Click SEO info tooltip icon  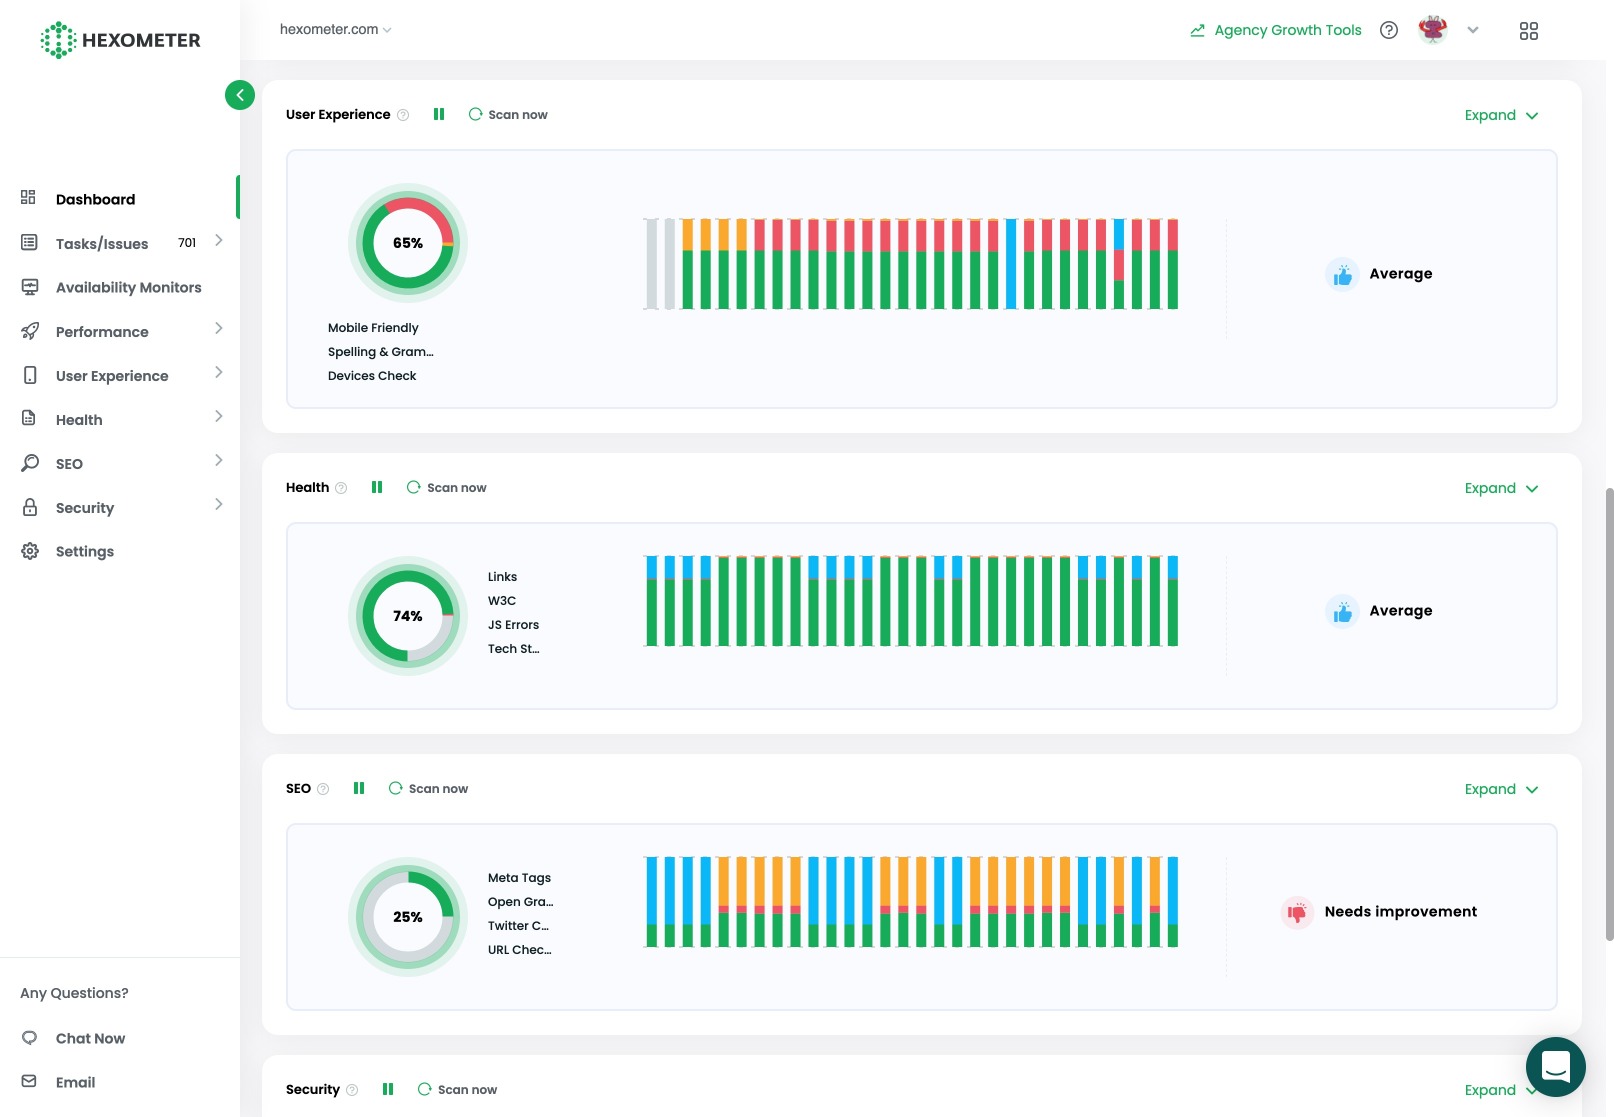click(323, 789)
